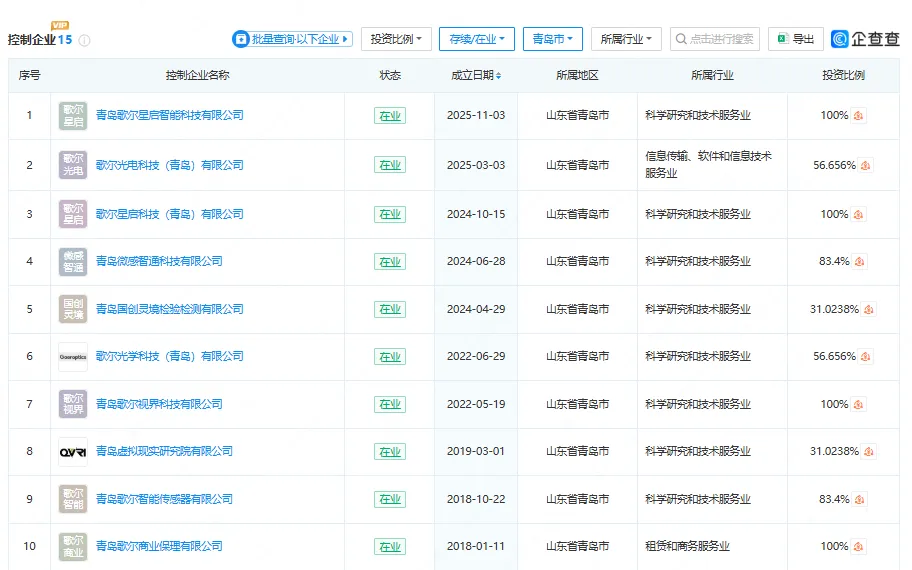The width and height of the screenshot is (912, 570).
Task: Click equity chain icon next to 青岛微感智通's 83.4%
Action: (859, 262)
